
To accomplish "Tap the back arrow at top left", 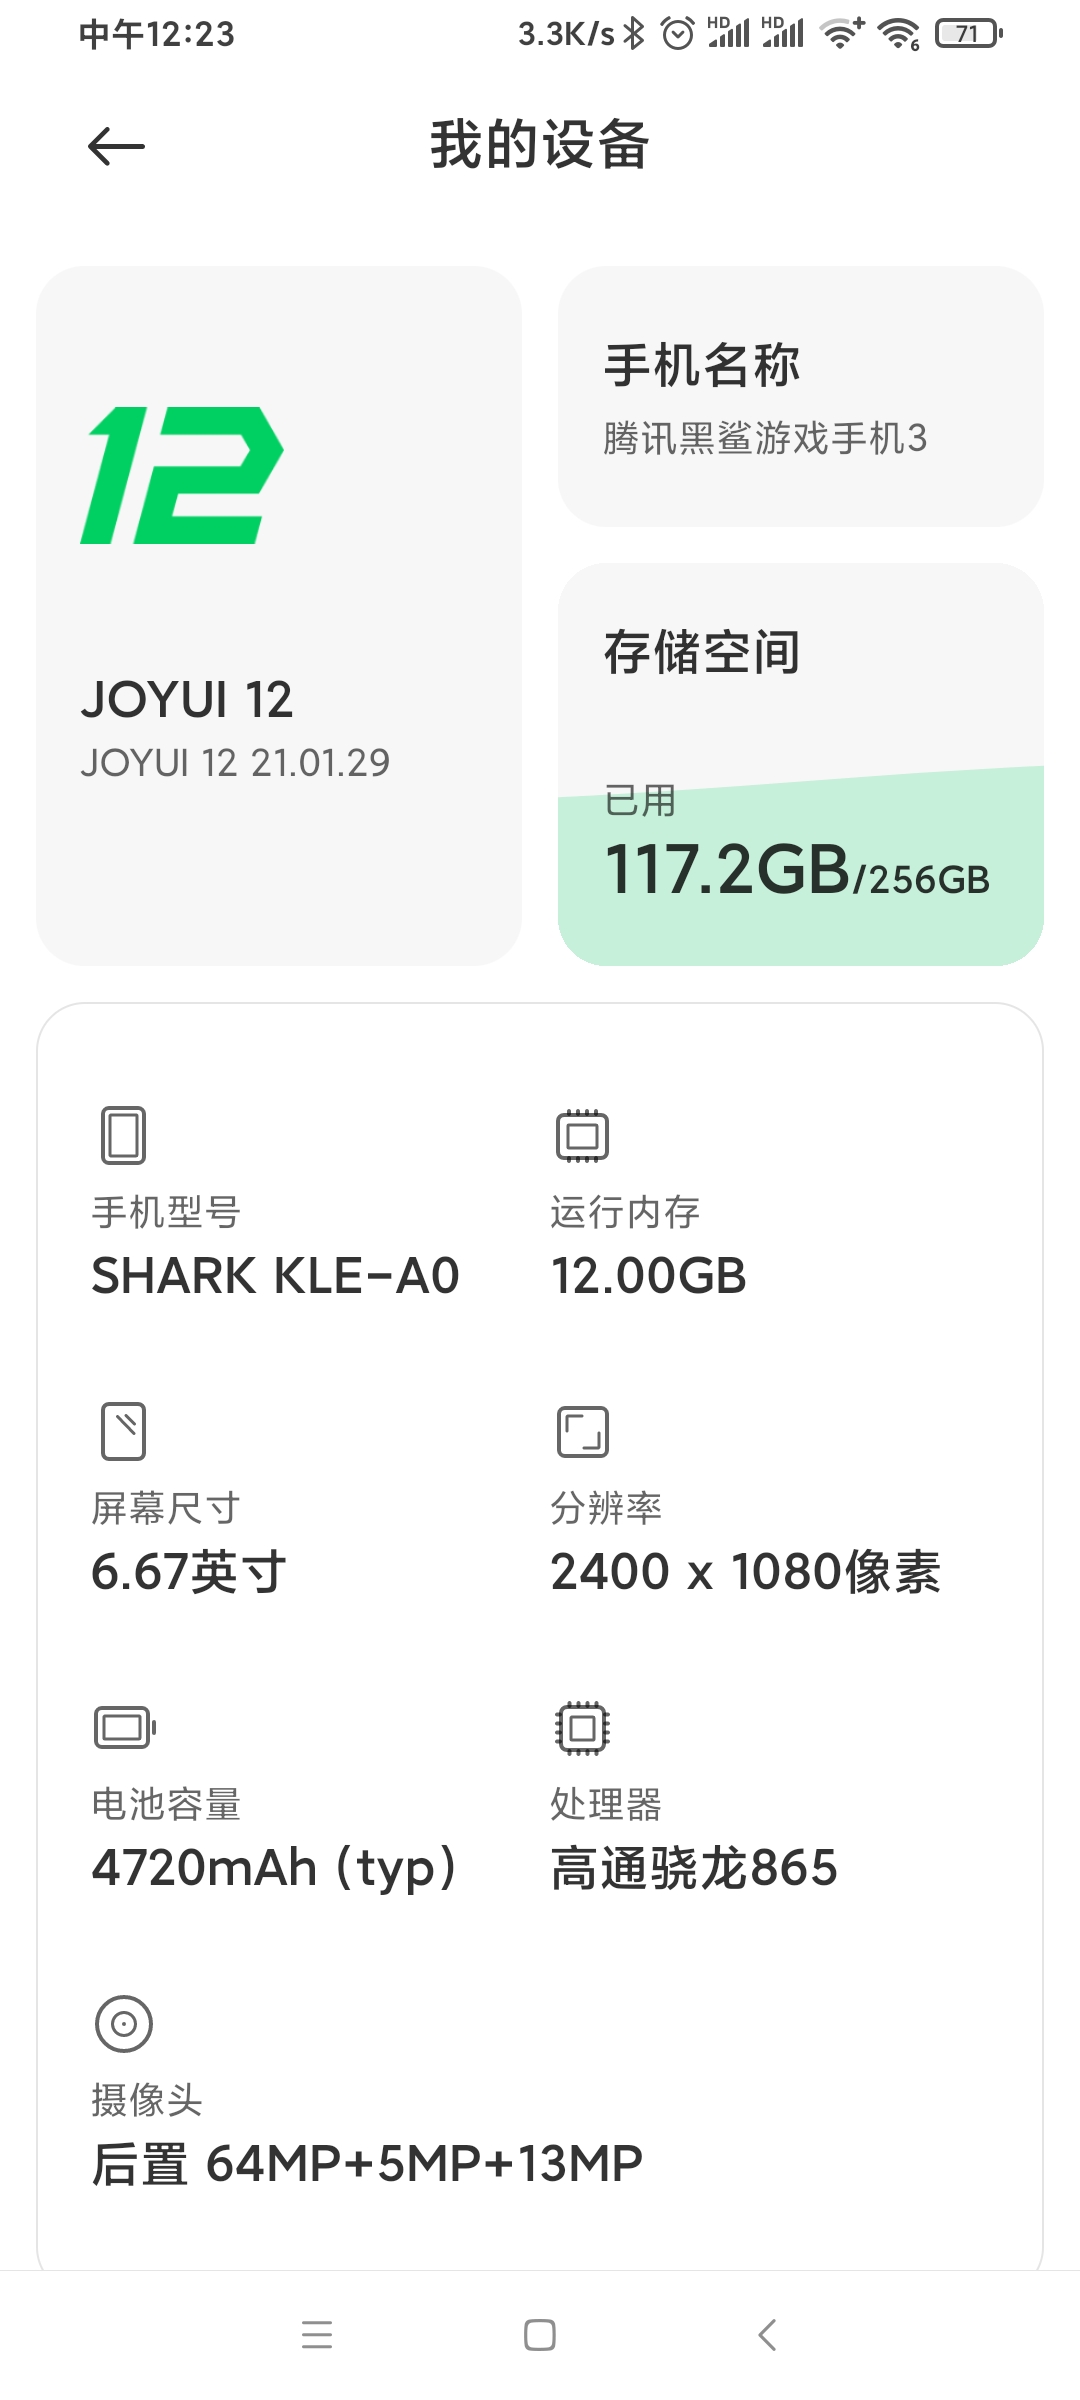I will [x=116, y=147].
